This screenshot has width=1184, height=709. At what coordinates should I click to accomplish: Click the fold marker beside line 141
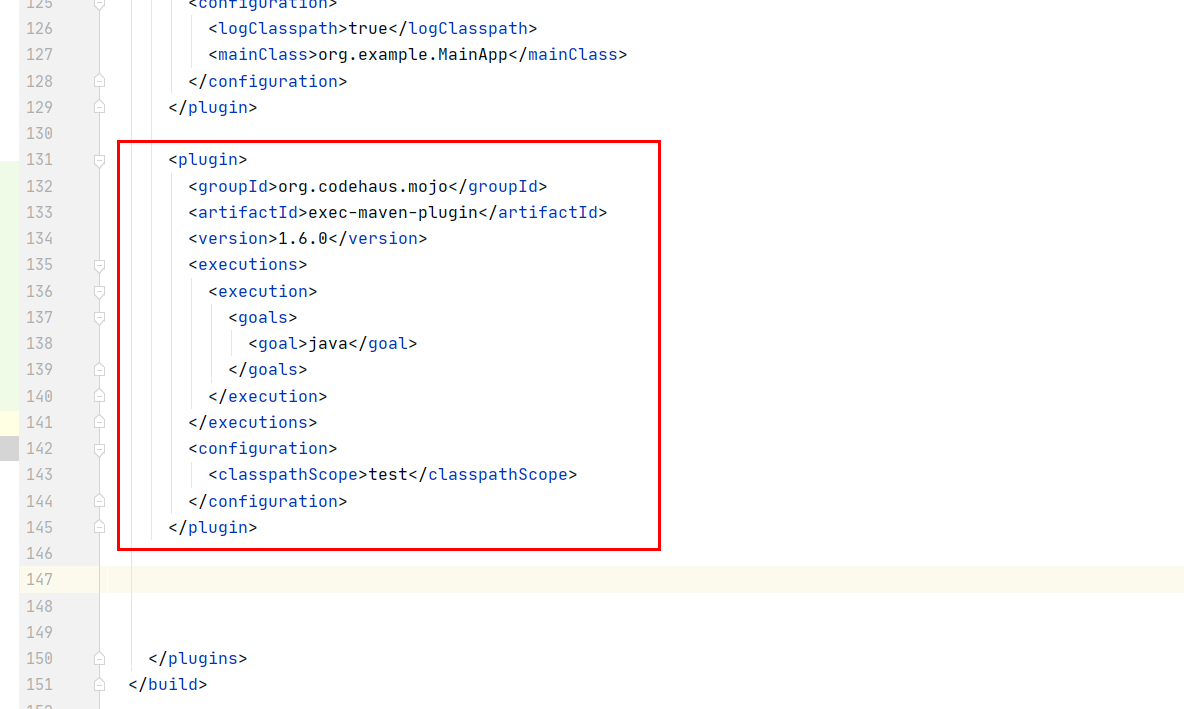click(98, 421)
